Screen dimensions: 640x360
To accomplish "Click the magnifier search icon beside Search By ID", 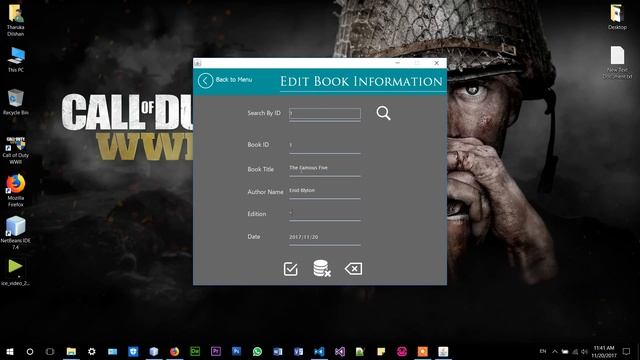I will [383, 113].
